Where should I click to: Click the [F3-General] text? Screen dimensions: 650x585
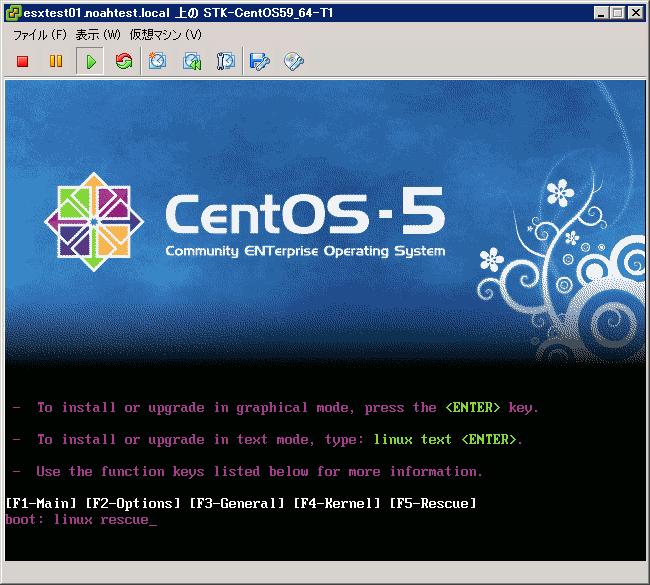(x=237, y=503)
